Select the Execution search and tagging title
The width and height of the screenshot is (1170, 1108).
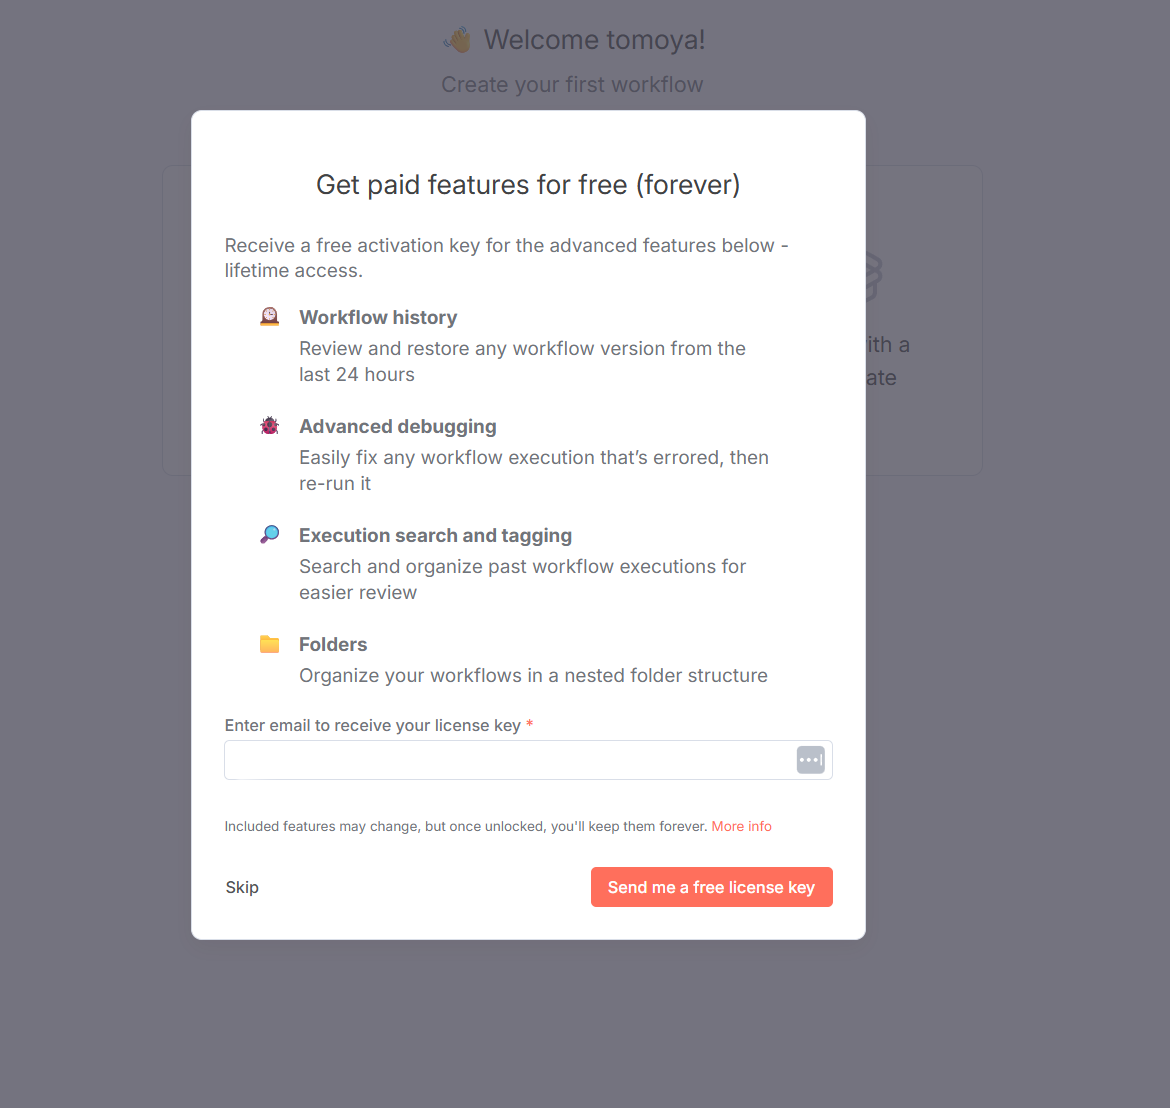tap(435, 535)
